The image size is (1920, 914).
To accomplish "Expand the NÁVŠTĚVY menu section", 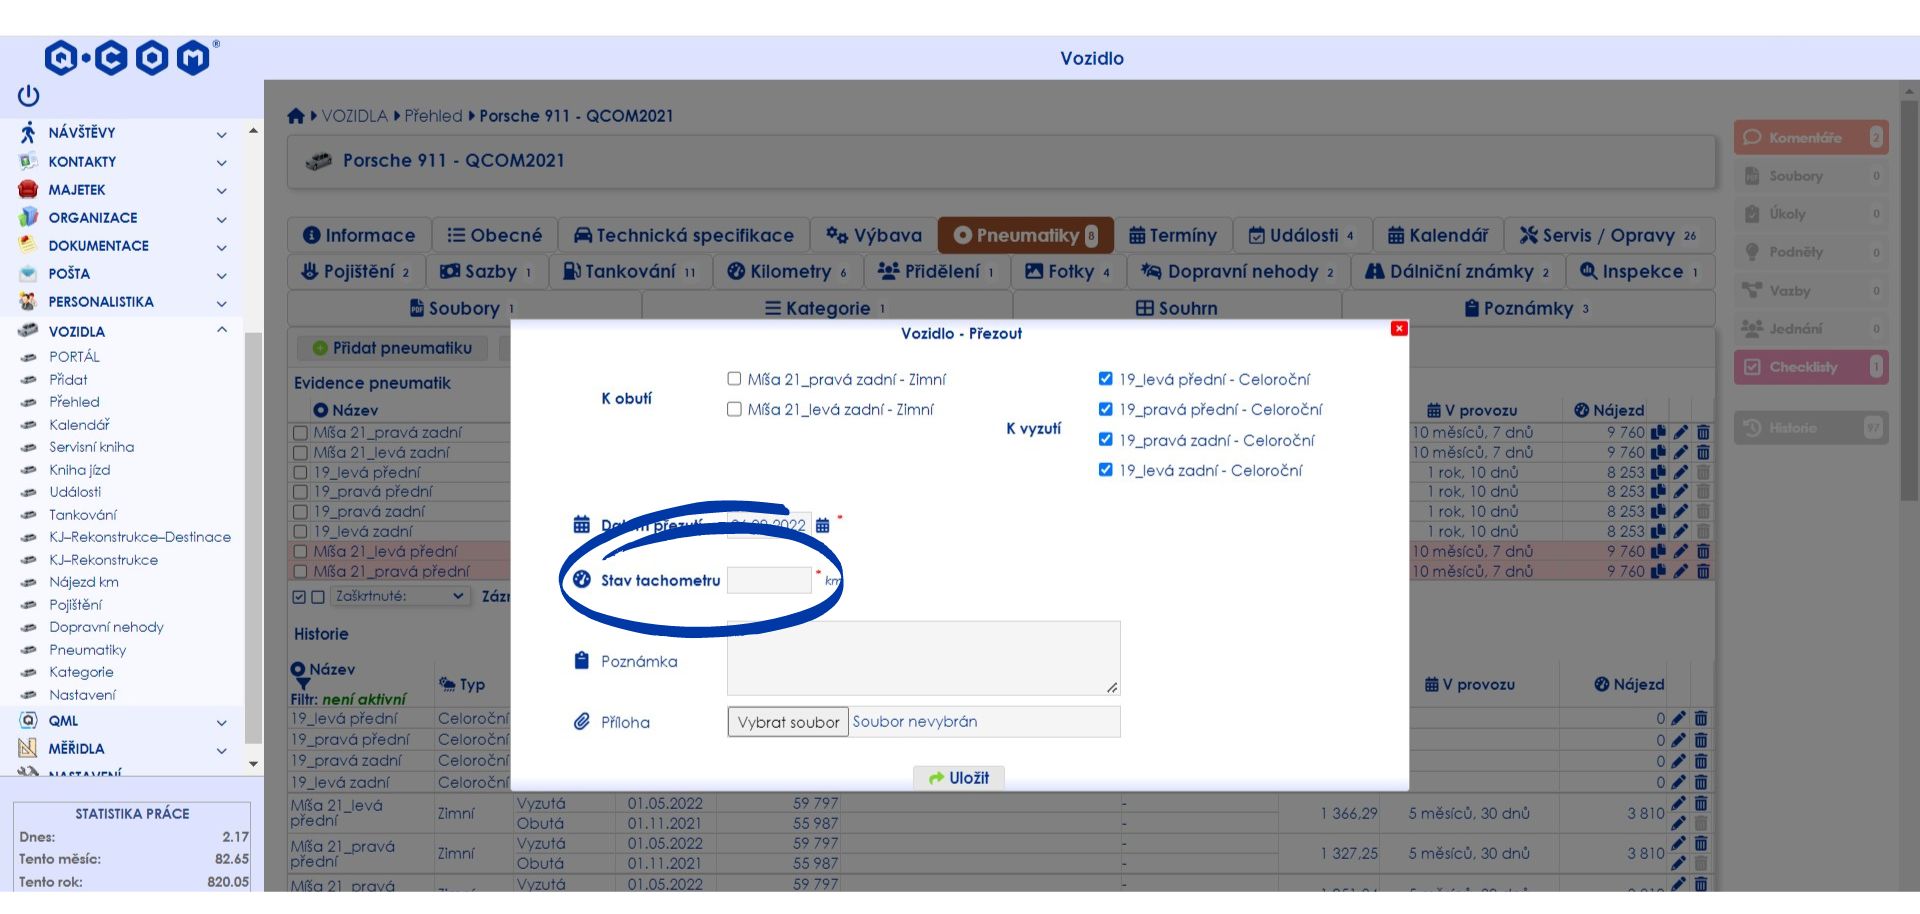I will click(222, 134).
